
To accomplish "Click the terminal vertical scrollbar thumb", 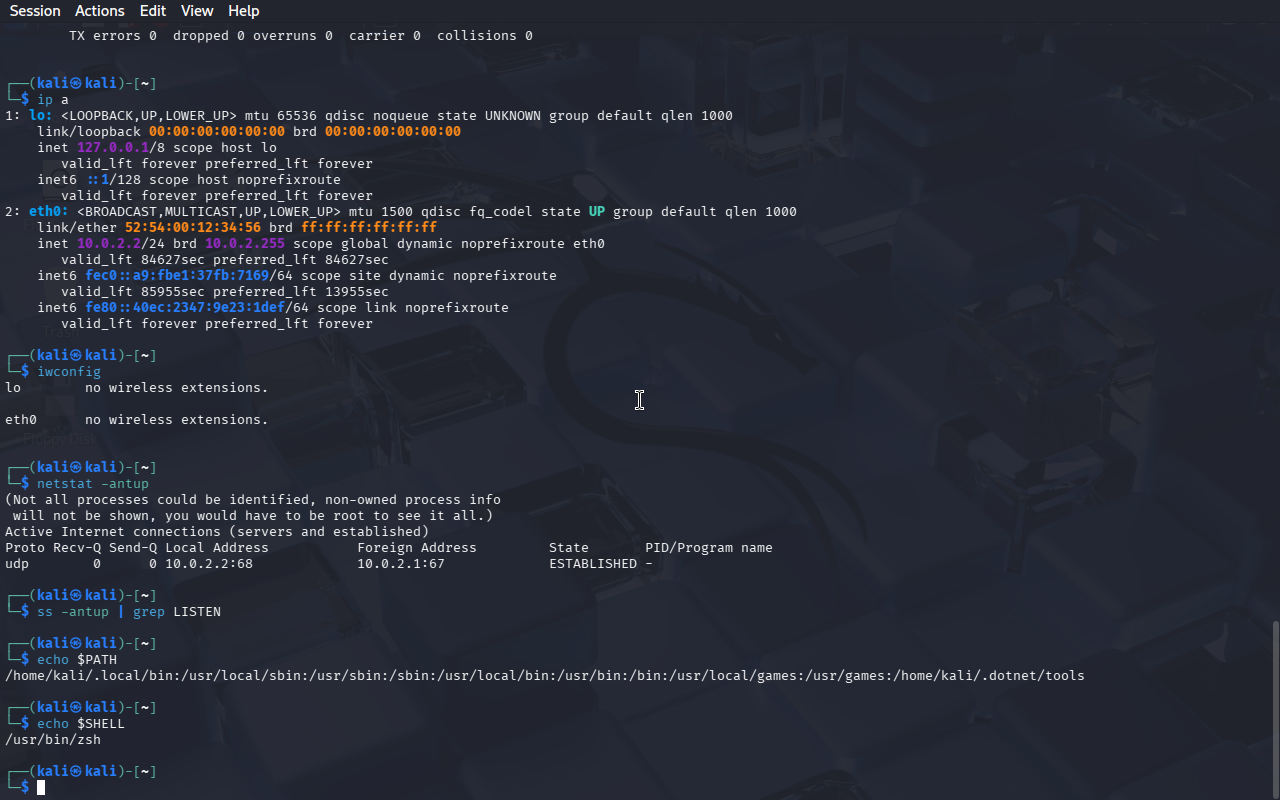I will tap(1275, 708).
